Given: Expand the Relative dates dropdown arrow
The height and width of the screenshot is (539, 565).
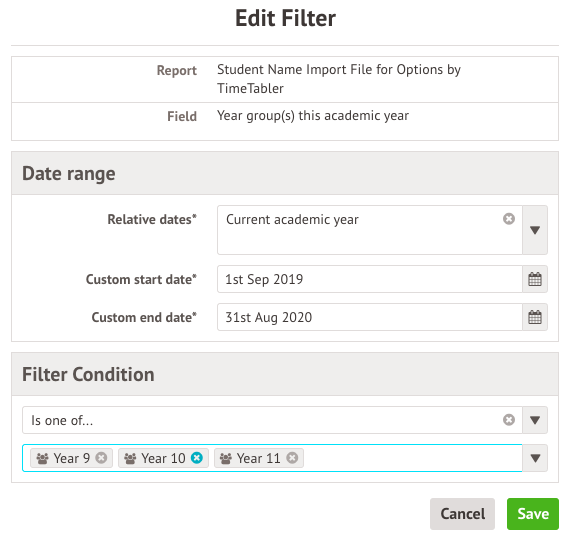Looking at the screenshot, I should tap(535, 230).
